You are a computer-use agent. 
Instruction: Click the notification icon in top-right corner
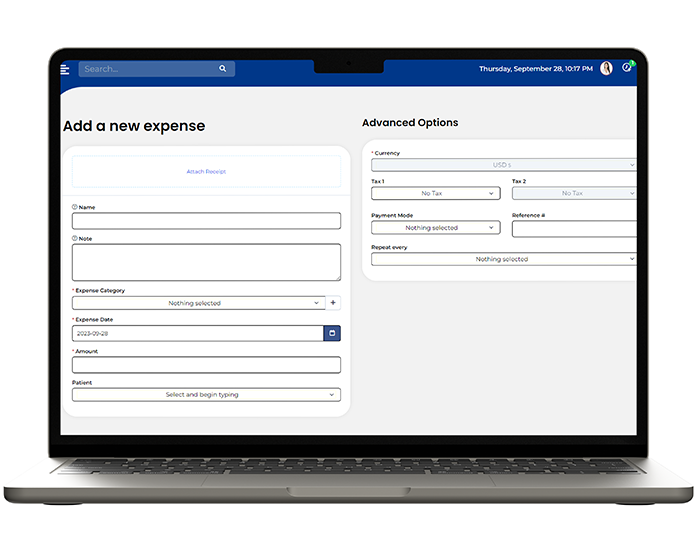coord(627,68)
